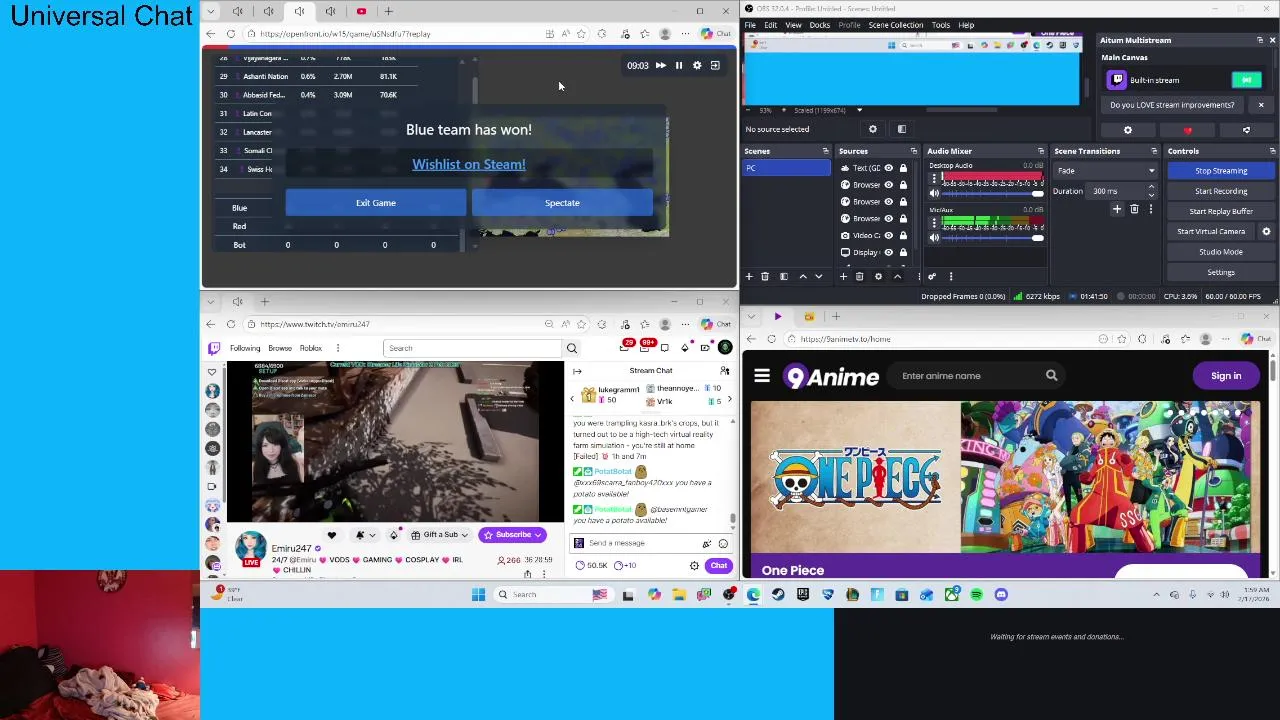Mute Mic/Aux in OBS mixer
The height and width of the screenshot is (720, 1280).
coord(934,238)
